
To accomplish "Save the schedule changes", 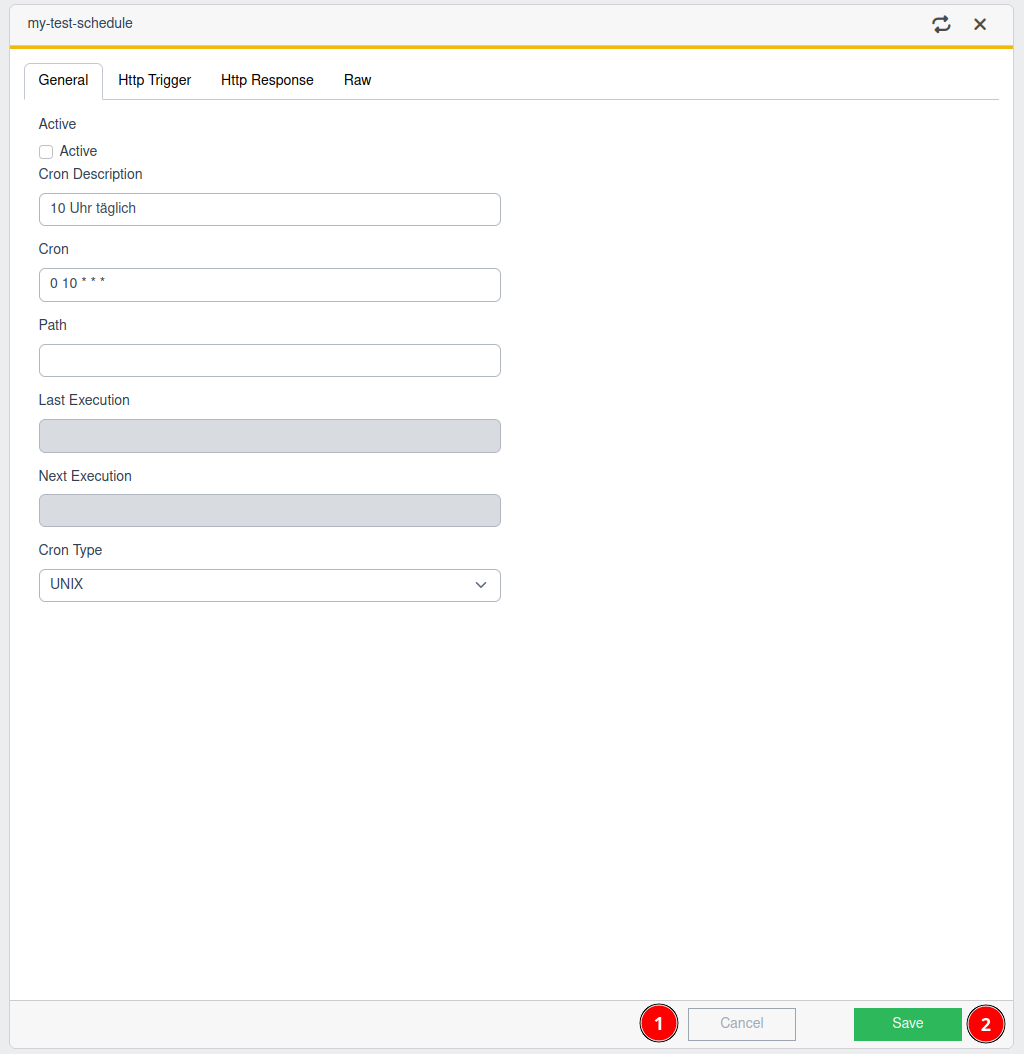I will (x=908, y=1024).
